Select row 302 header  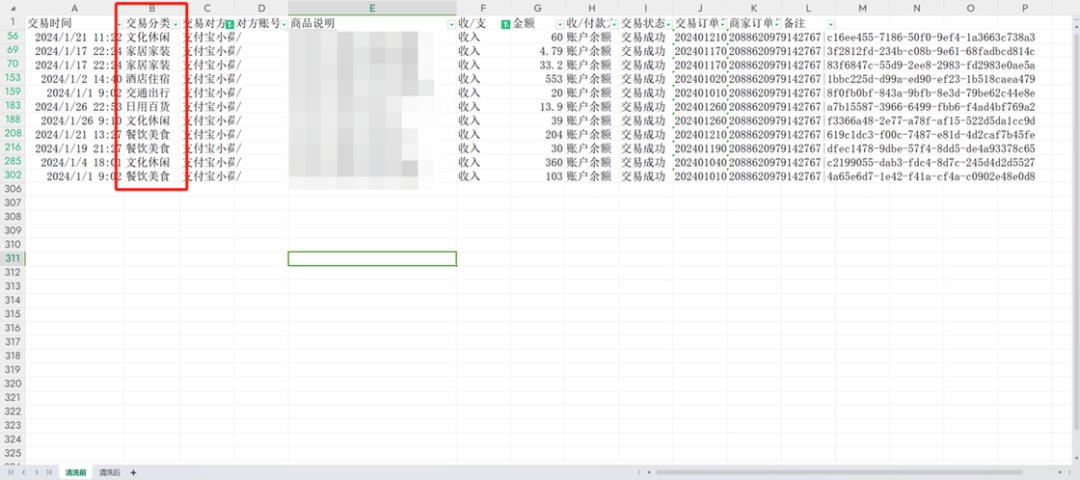12,176
